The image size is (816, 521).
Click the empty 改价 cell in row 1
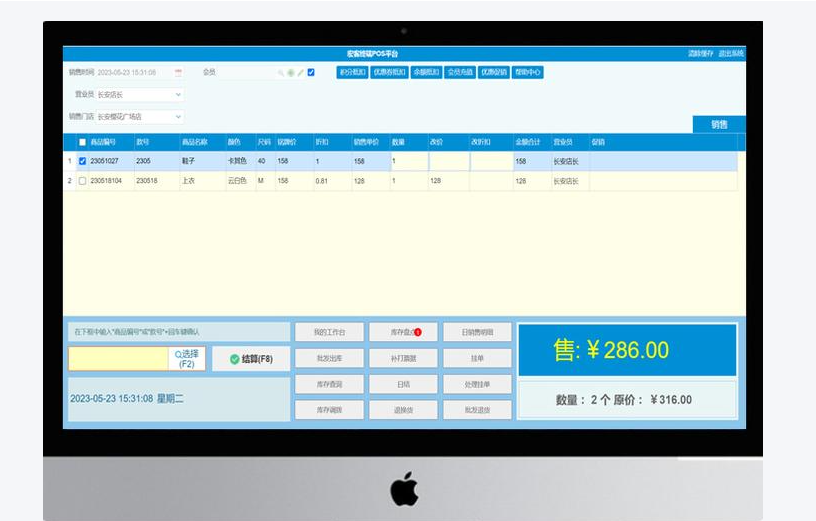click(449, 161)
